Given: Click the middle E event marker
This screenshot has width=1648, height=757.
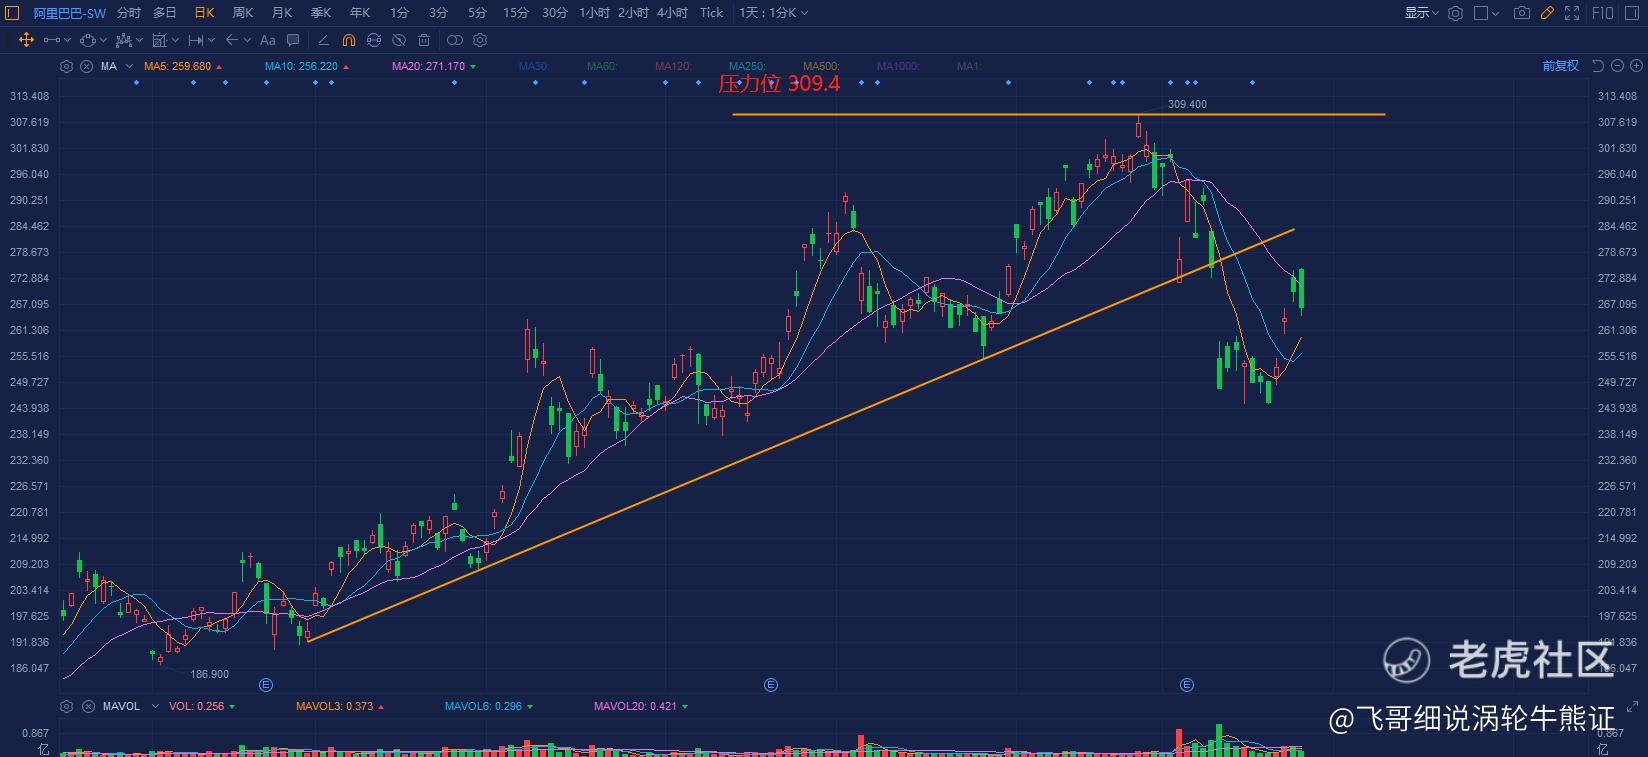Looking at the screenshot, I should [771, 685].
